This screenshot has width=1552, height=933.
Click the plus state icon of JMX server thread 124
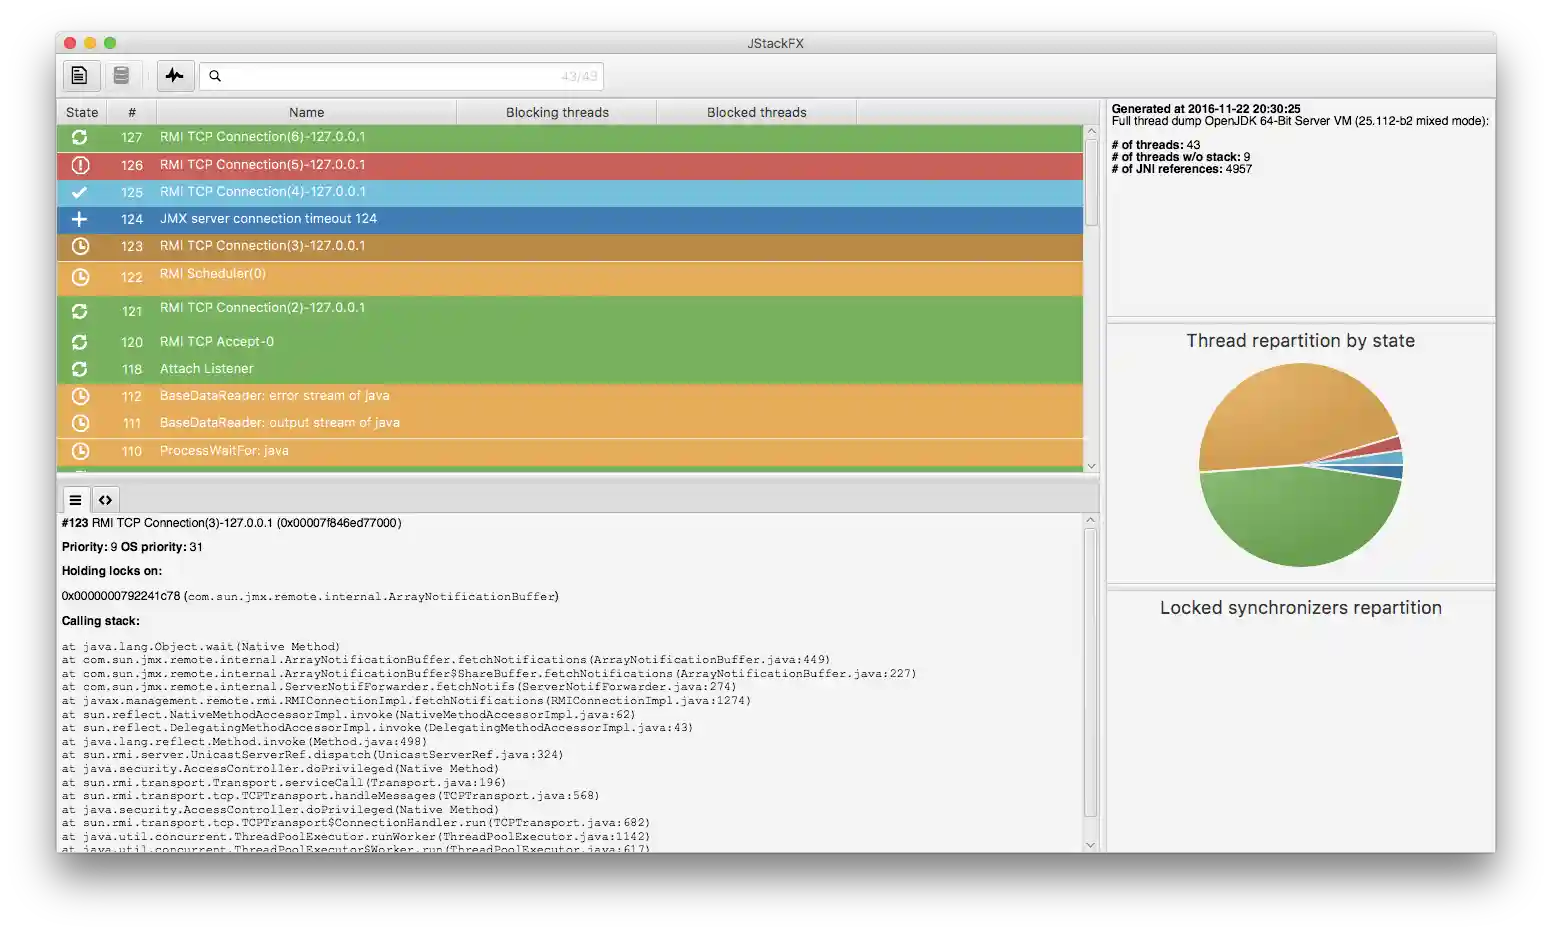point(80,219)
